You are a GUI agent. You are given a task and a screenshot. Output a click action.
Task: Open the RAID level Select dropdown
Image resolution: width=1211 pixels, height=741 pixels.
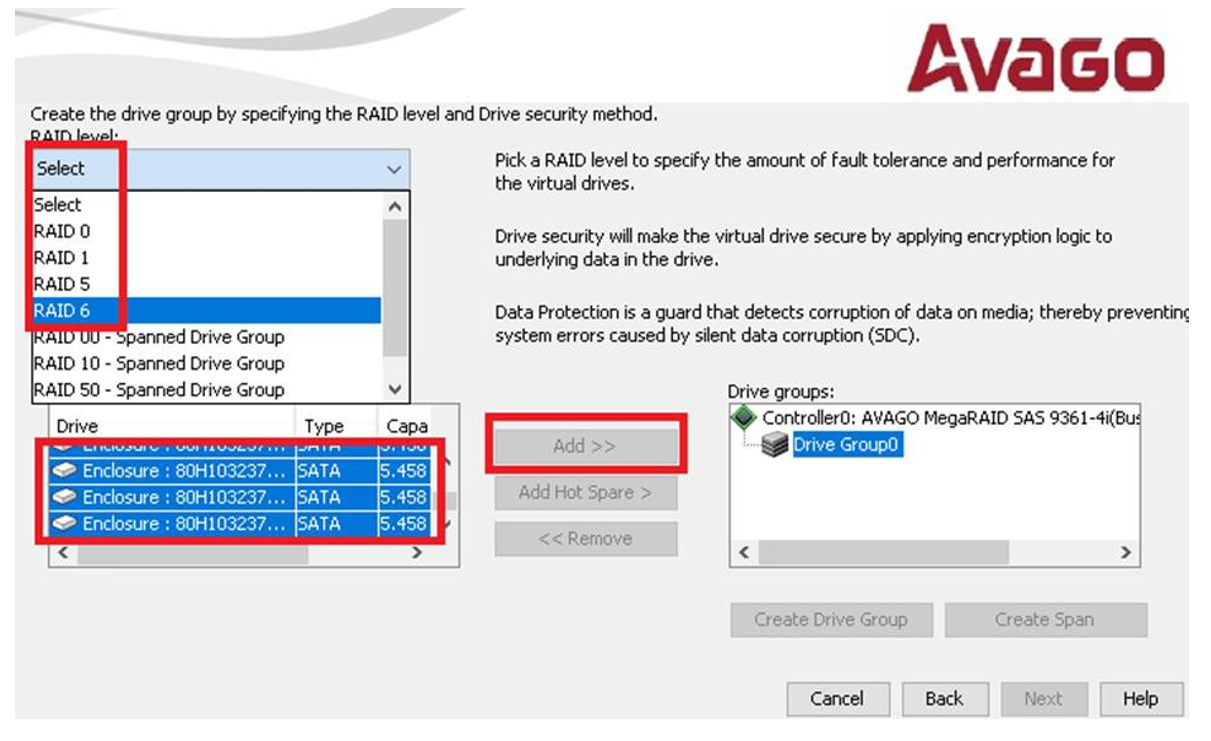[220, 169]
